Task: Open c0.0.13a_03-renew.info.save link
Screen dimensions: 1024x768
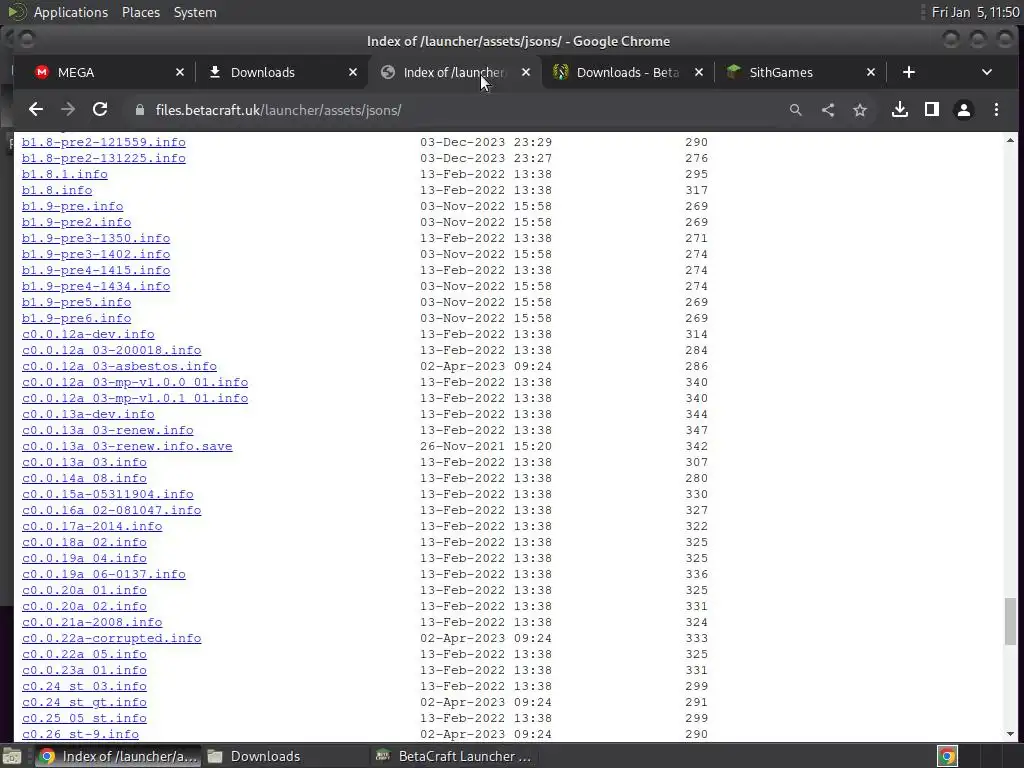Action: [x=127, y=446]
